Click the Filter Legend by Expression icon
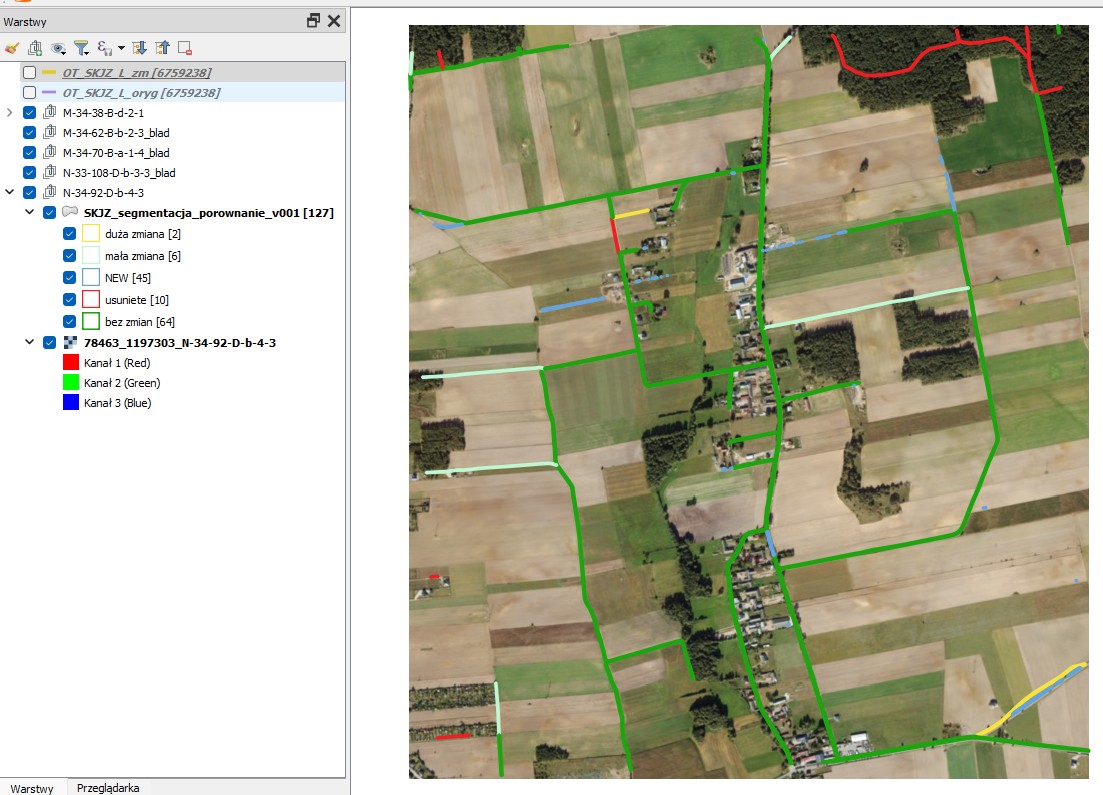The image size is (1103, 795). 104,47
